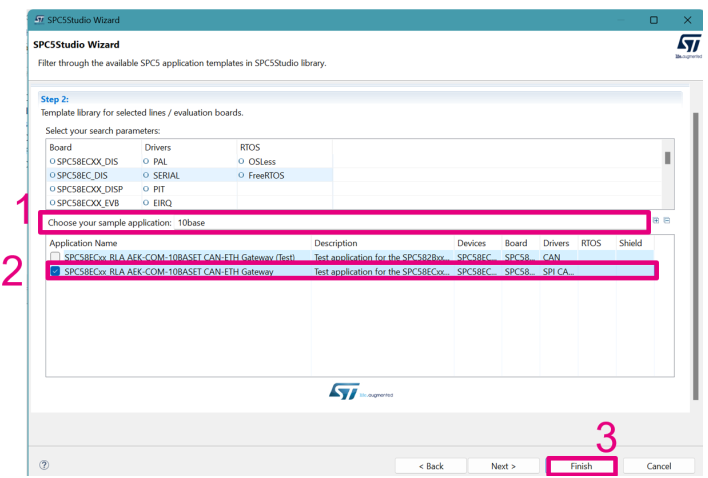The width and height of the screenshot is (708, 478).
Task: Click the Cancel button
Action: 658,466
